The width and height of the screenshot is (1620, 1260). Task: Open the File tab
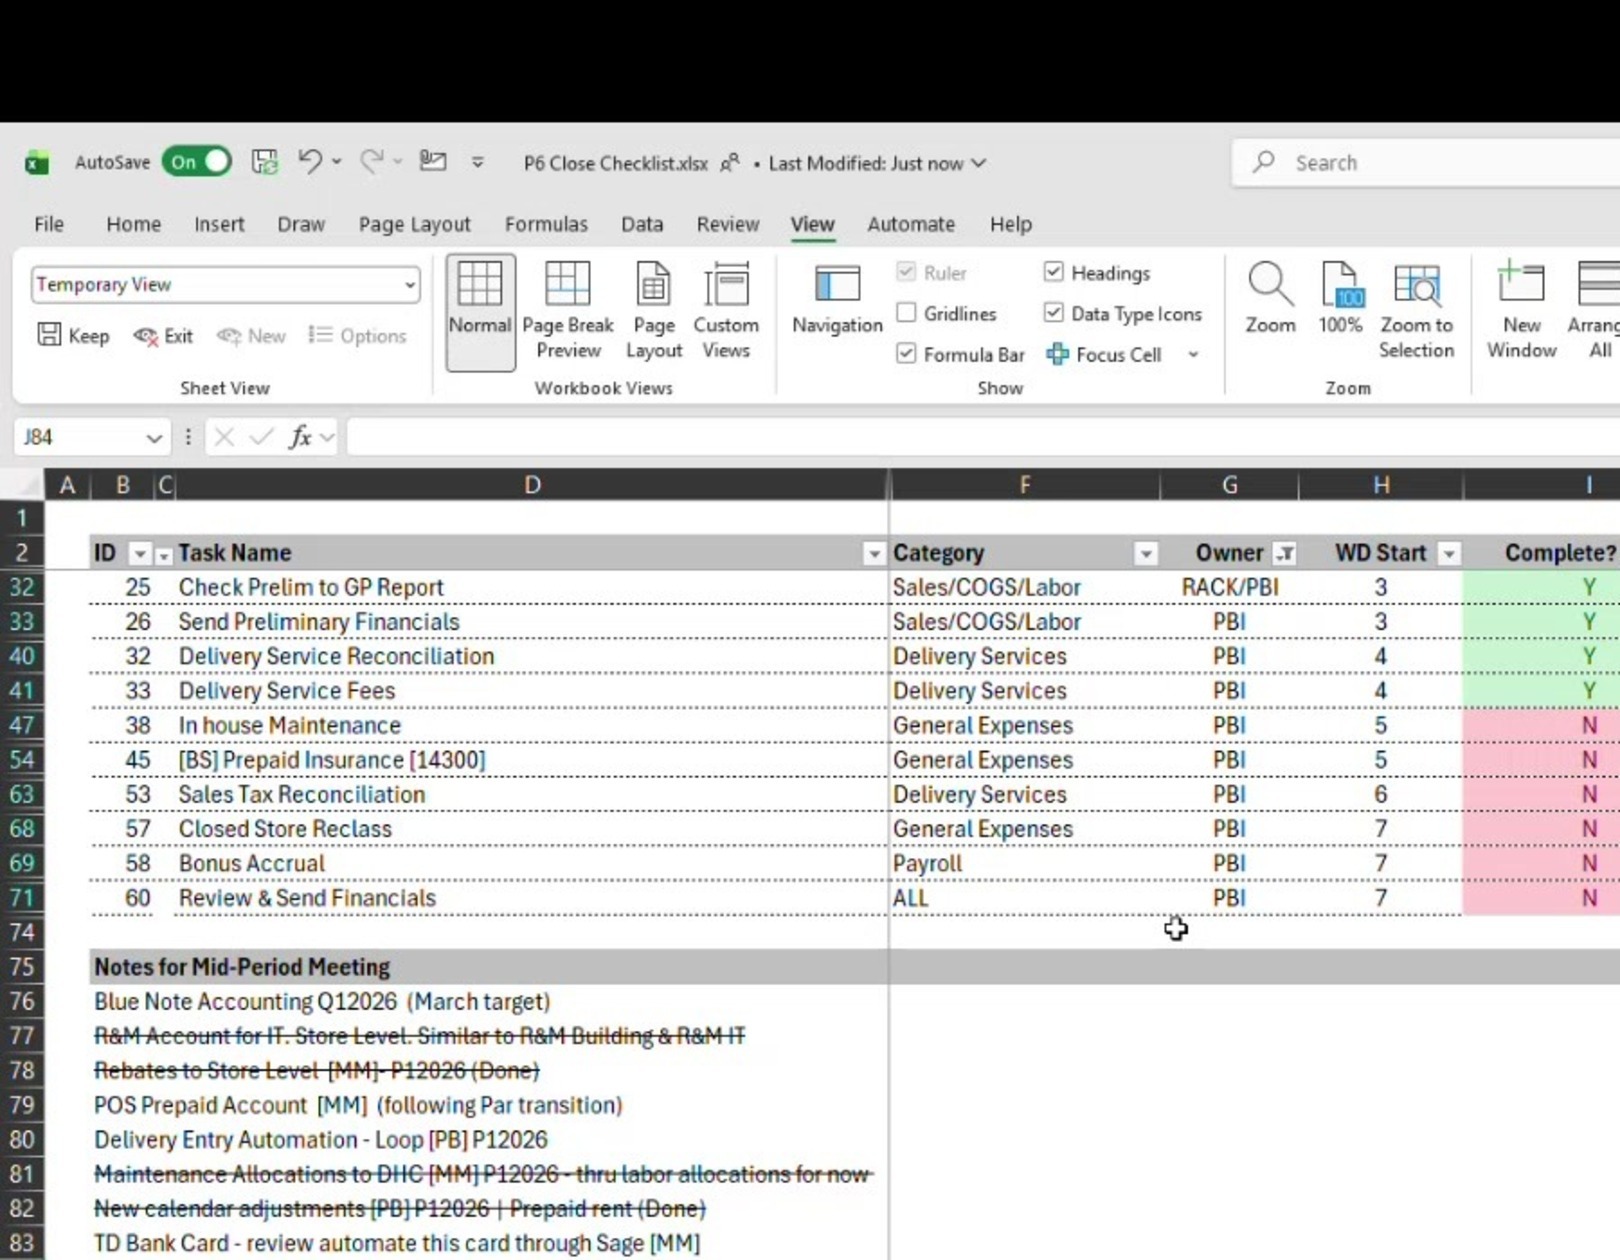[49, 224]
